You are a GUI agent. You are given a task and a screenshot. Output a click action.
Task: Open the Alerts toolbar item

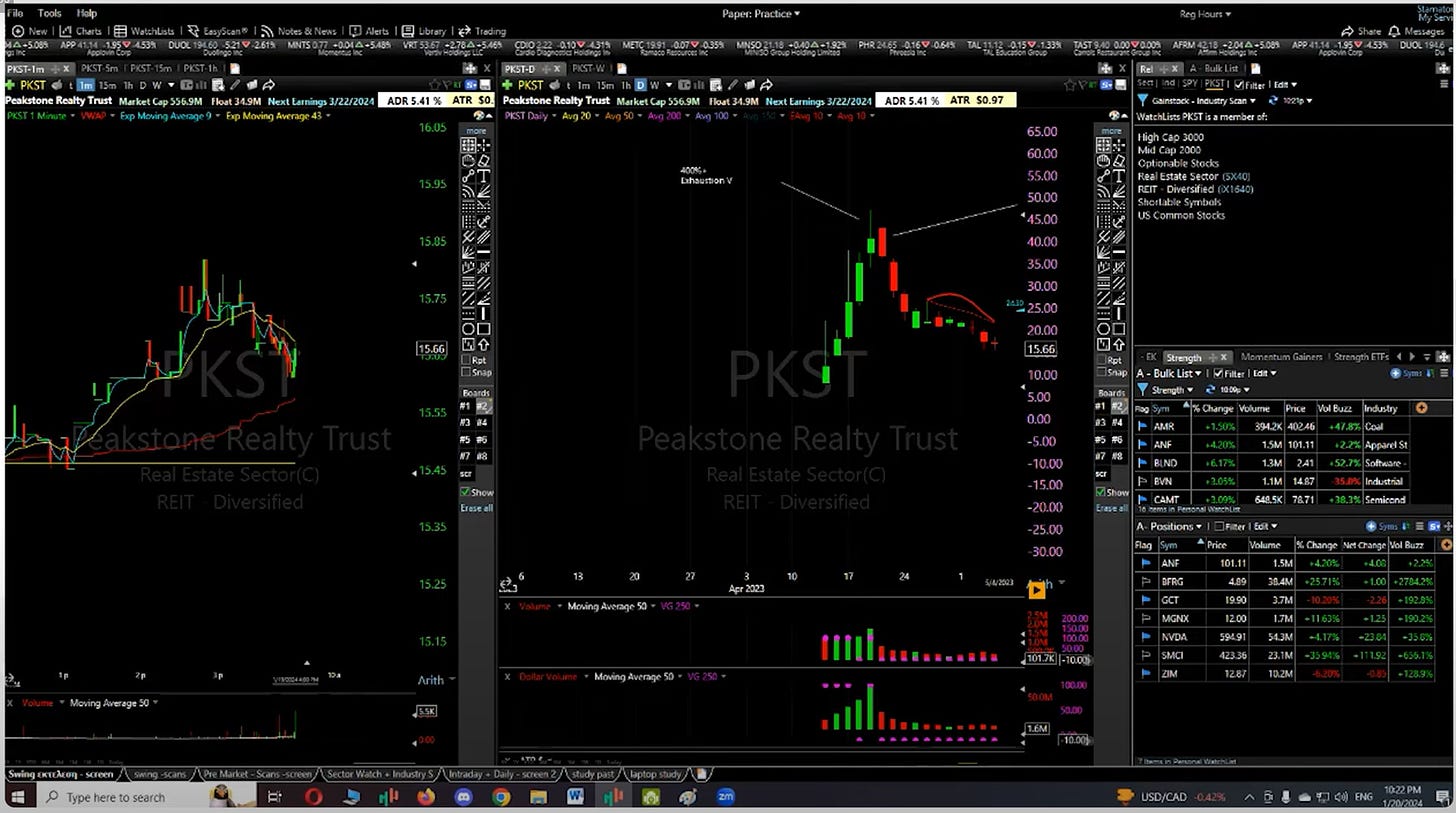(370, 31)
